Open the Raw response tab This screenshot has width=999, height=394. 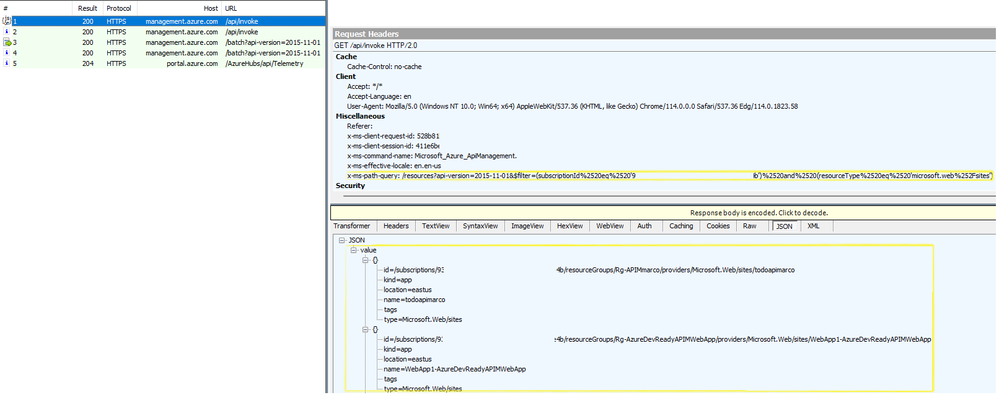coord(750,226)
